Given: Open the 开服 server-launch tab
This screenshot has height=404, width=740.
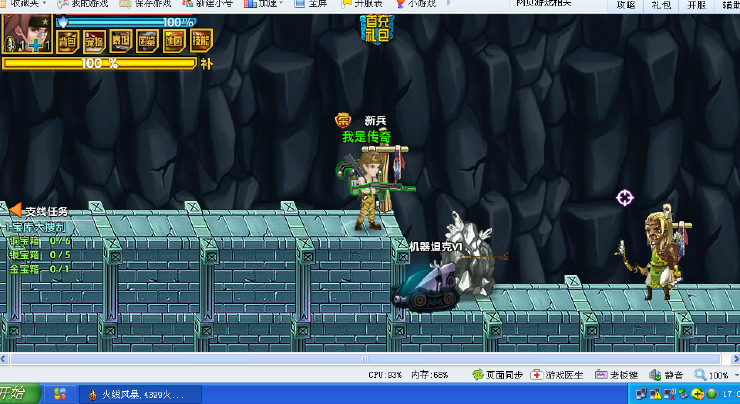Looking at the screenshot, I should pyautogui.click(x=697, y=5).
